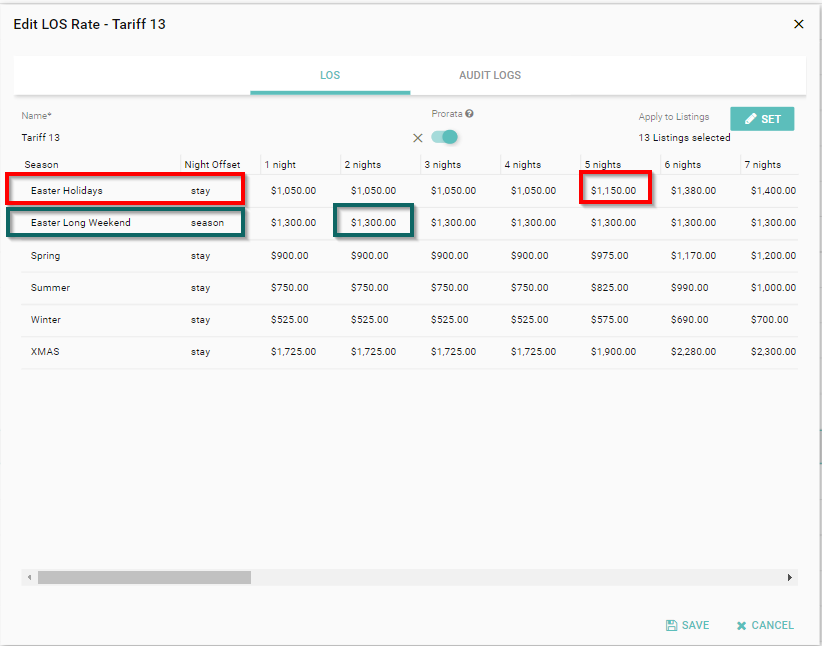Open Night Offset for Winter season
822x646 pixels.
[x=201, y=320]
